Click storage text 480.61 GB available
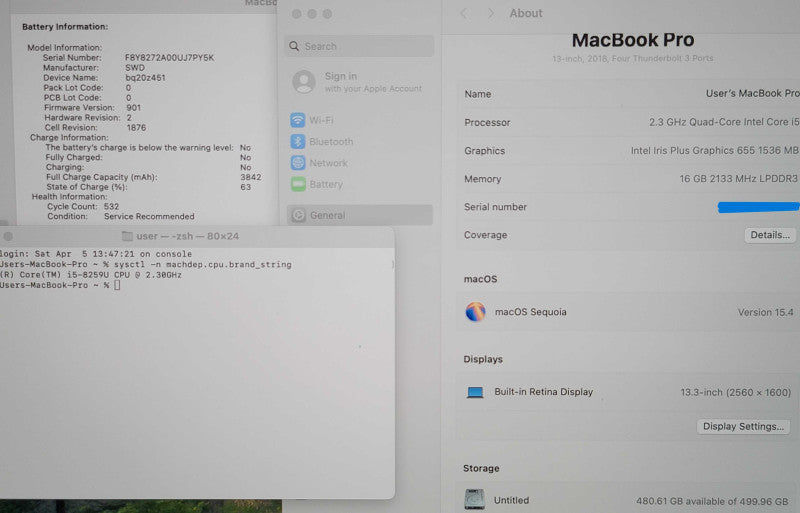This screenshot has width=800, height=513. click(x=712, y=501)
